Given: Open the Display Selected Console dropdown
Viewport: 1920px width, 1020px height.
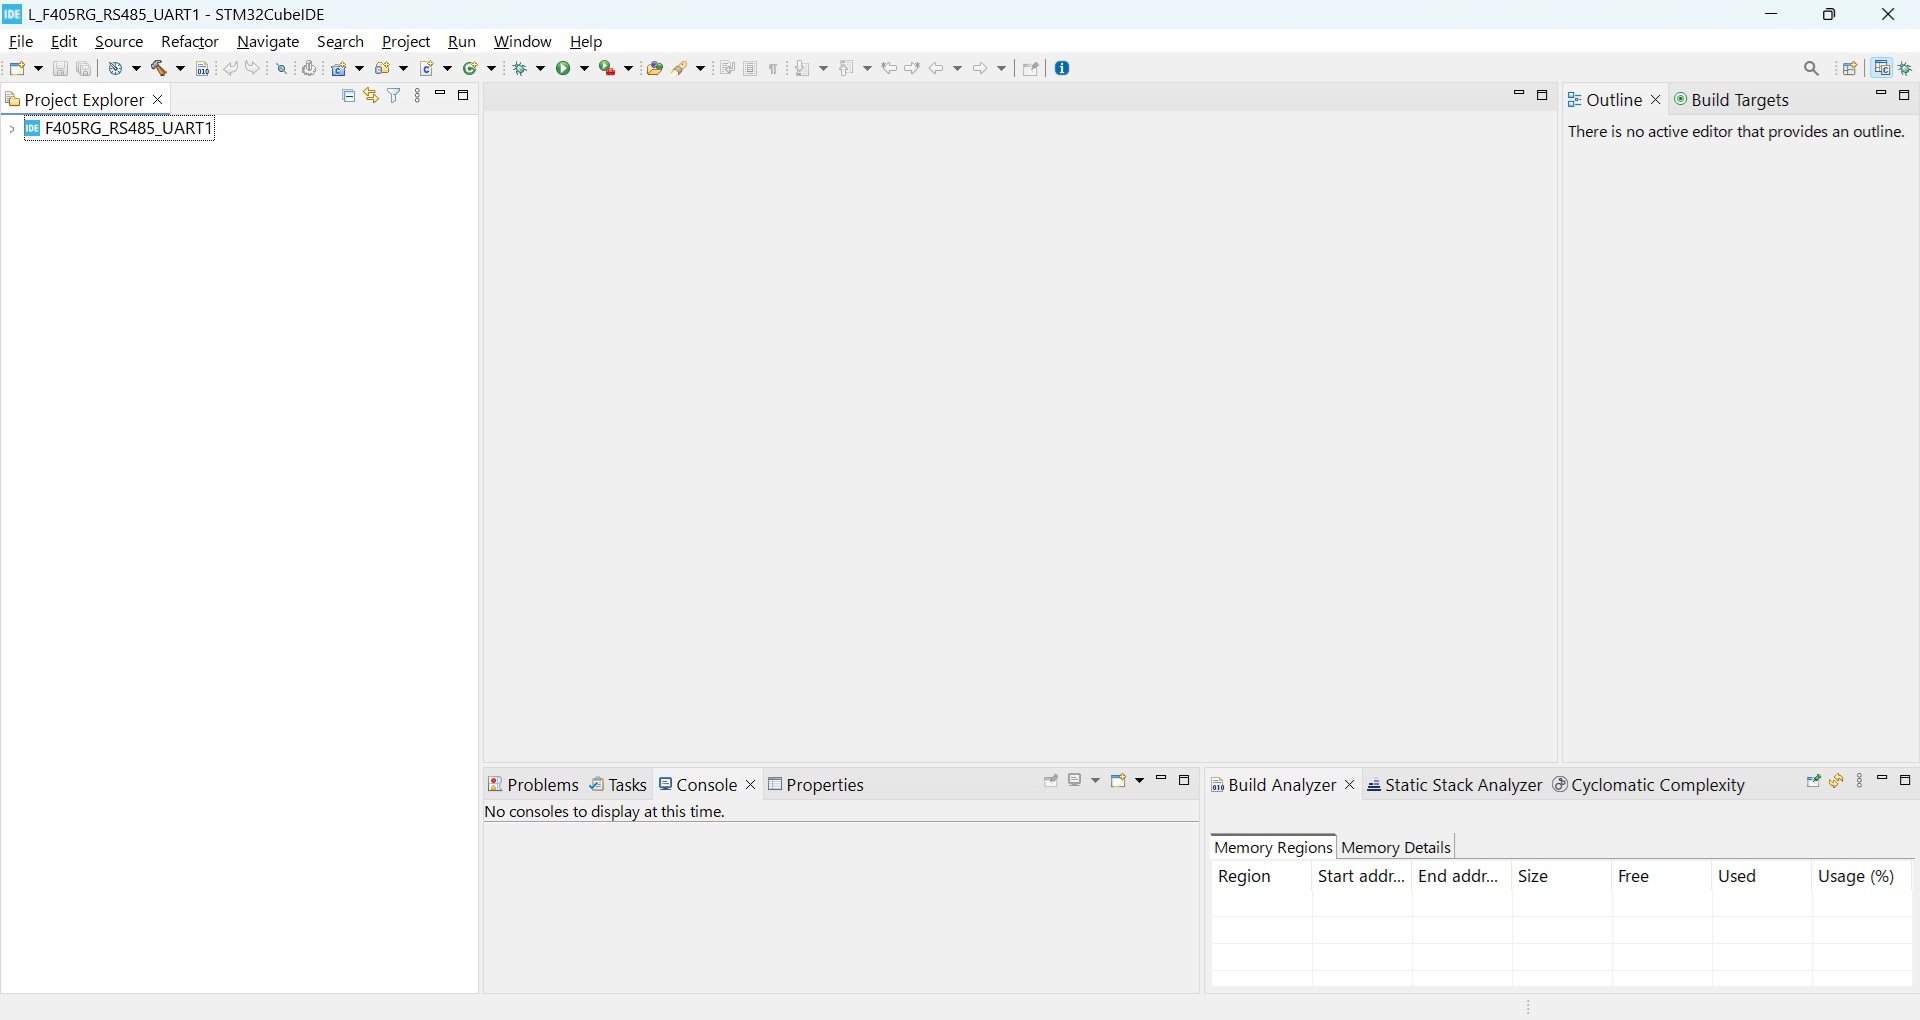Looking at the screenshot, I should pyautogui.click(x=1097, y=782).
